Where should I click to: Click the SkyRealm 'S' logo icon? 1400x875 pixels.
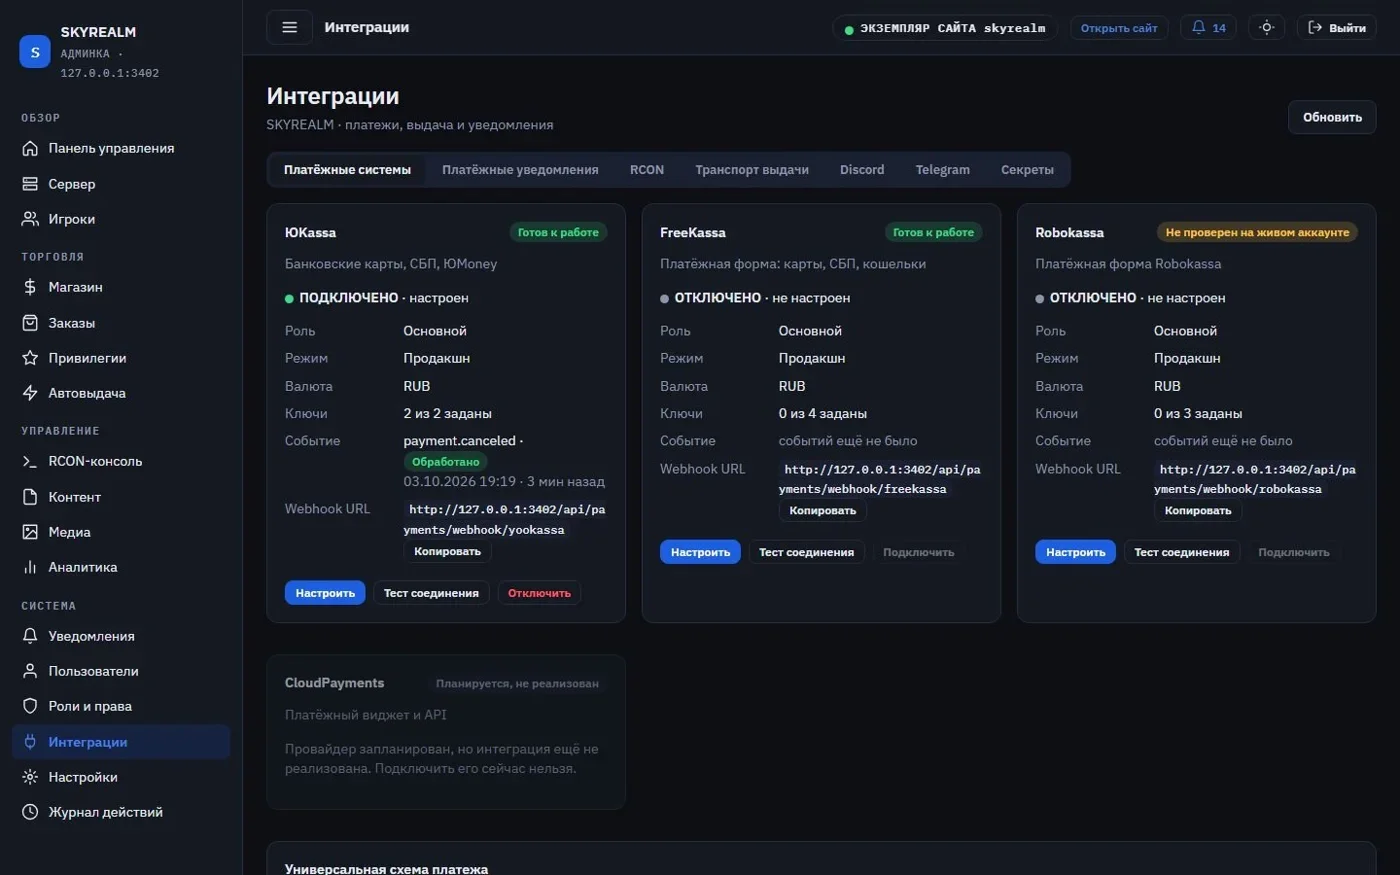coord(35,52)
